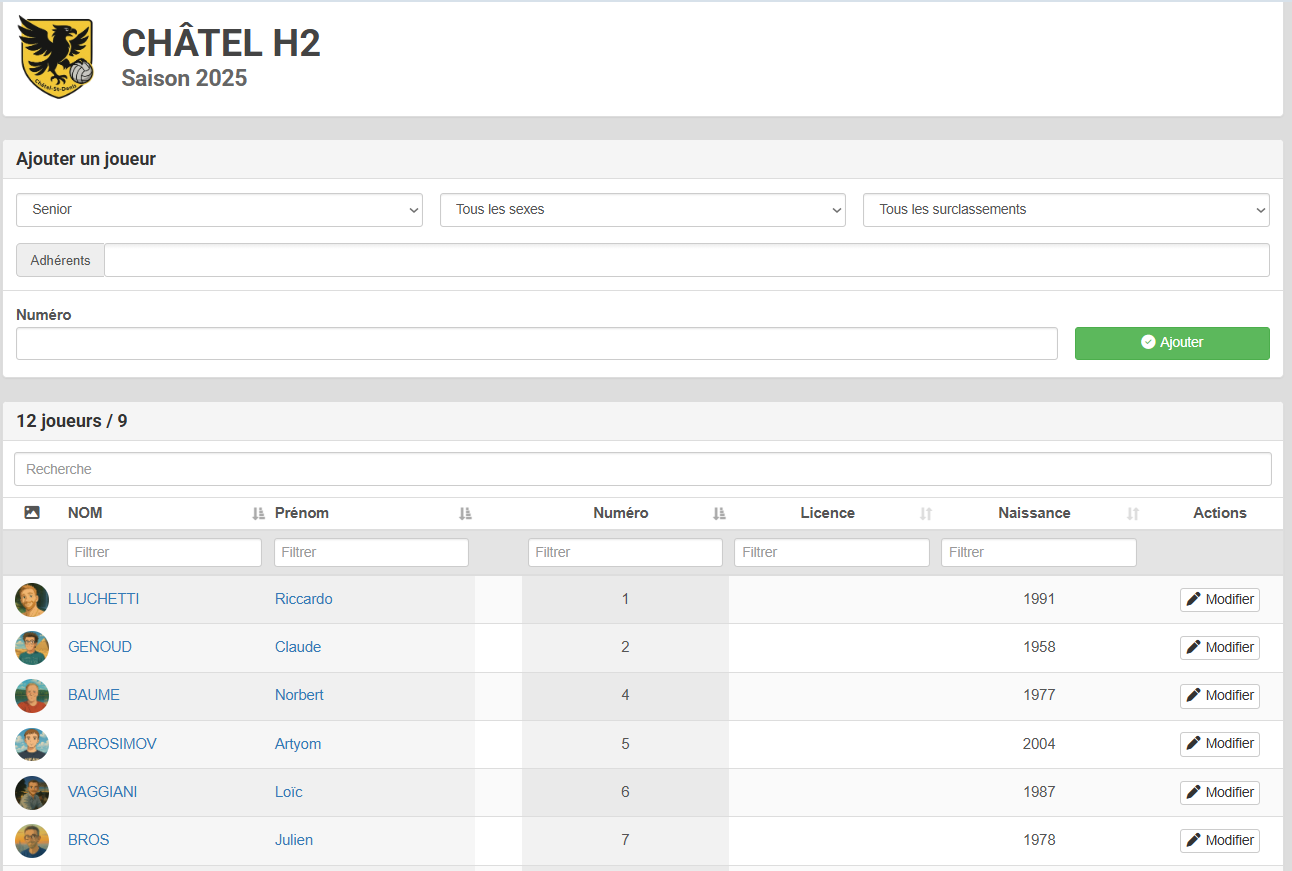
Task: Click the Licence column sort arrows
Action: pos(926,513)
